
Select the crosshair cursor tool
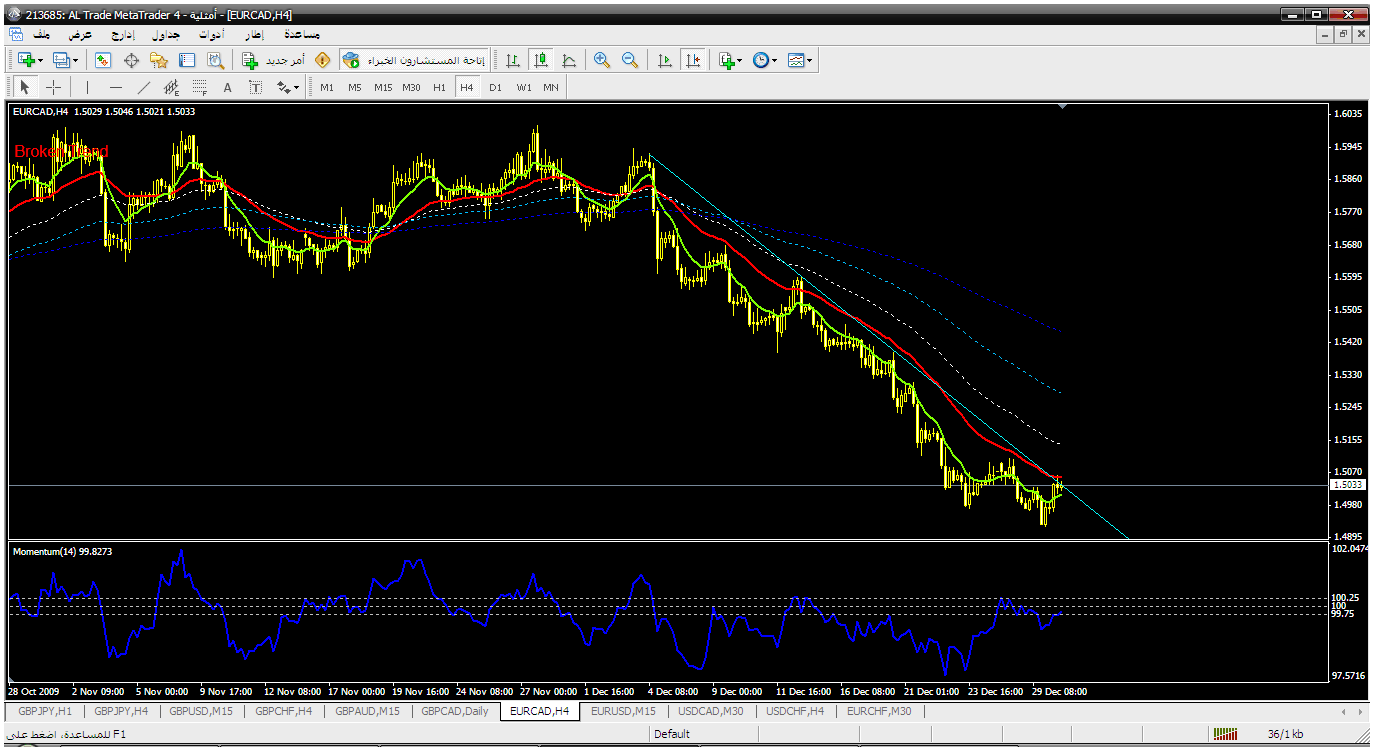point(54,87)
